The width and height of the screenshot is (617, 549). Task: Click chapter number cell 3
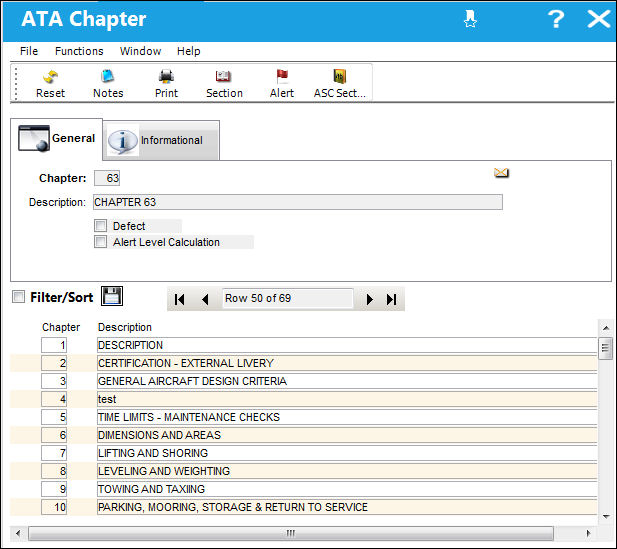pos(54,381)
